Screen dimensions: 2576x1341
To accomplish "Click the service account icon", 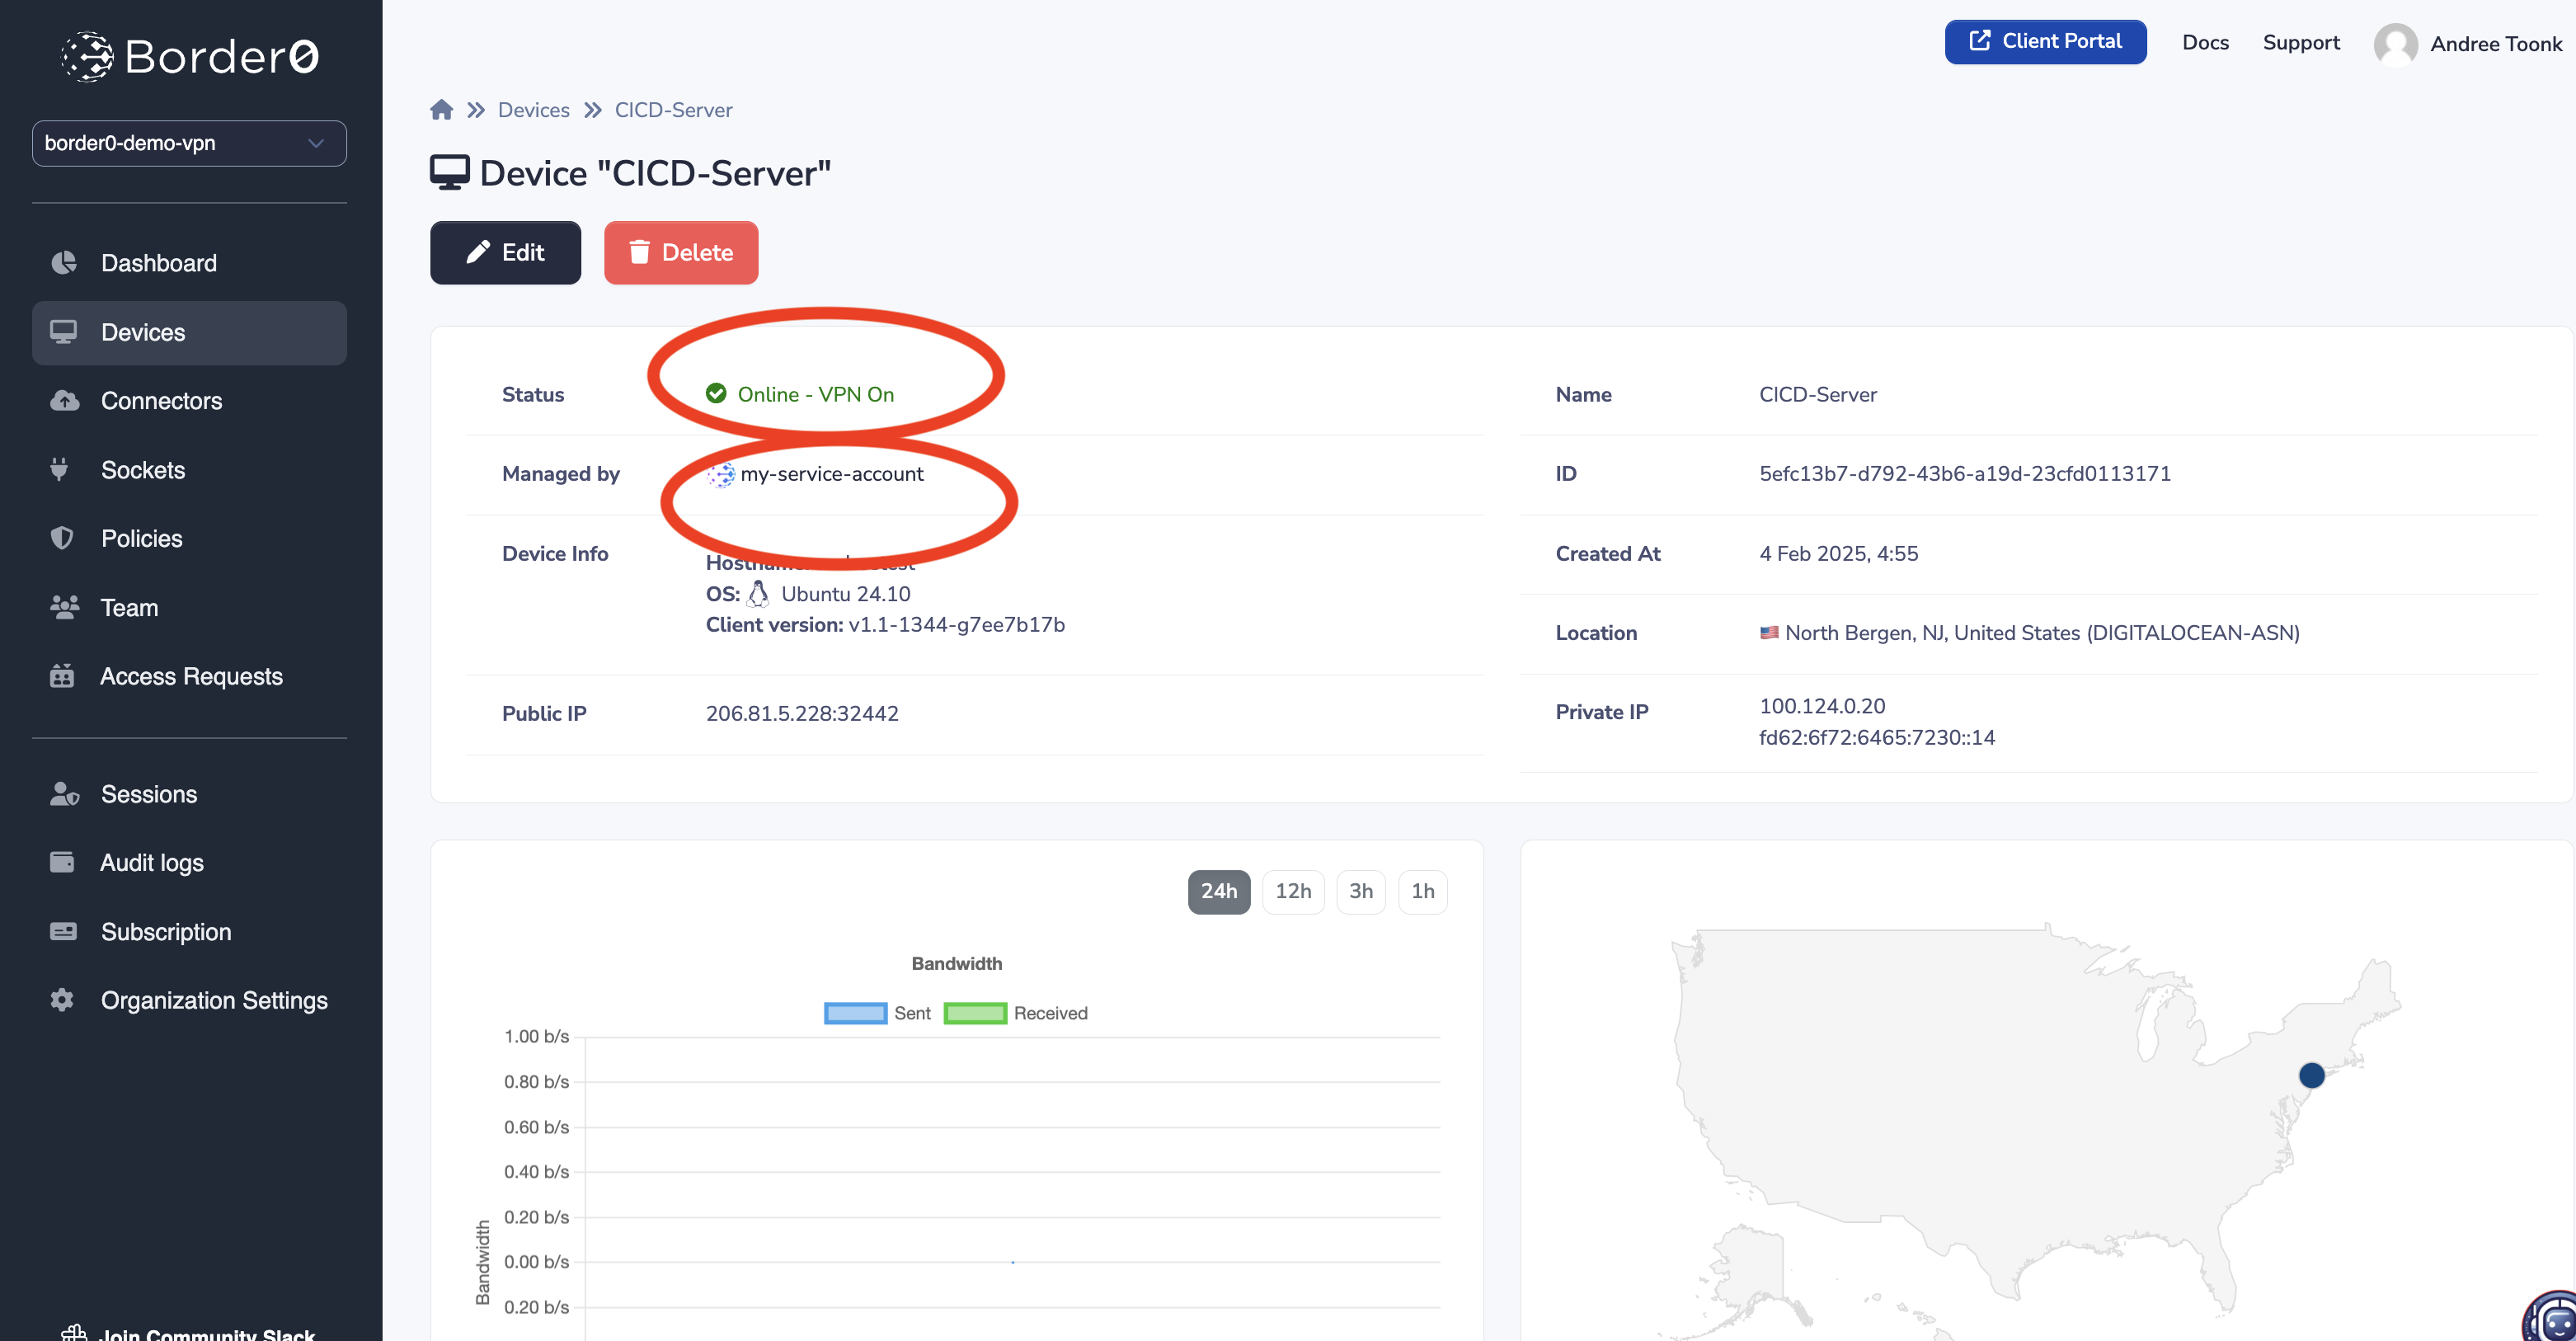I will [721, 474].
